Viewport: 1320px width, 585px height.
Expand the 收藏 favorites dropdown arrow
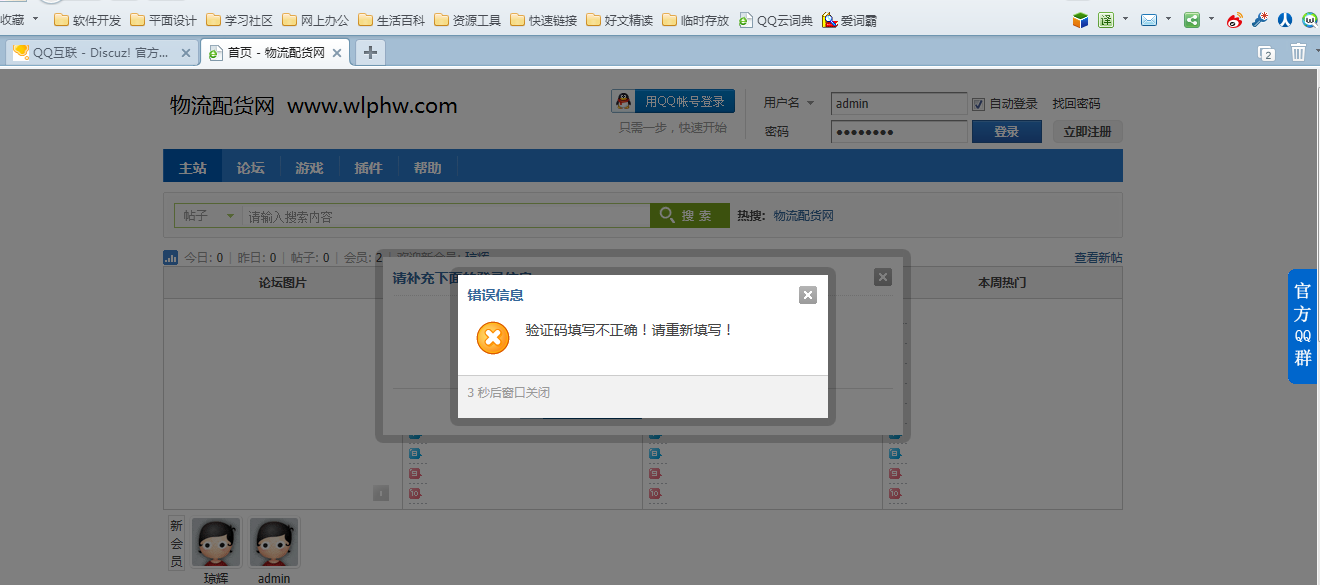(x=36, y=19)
